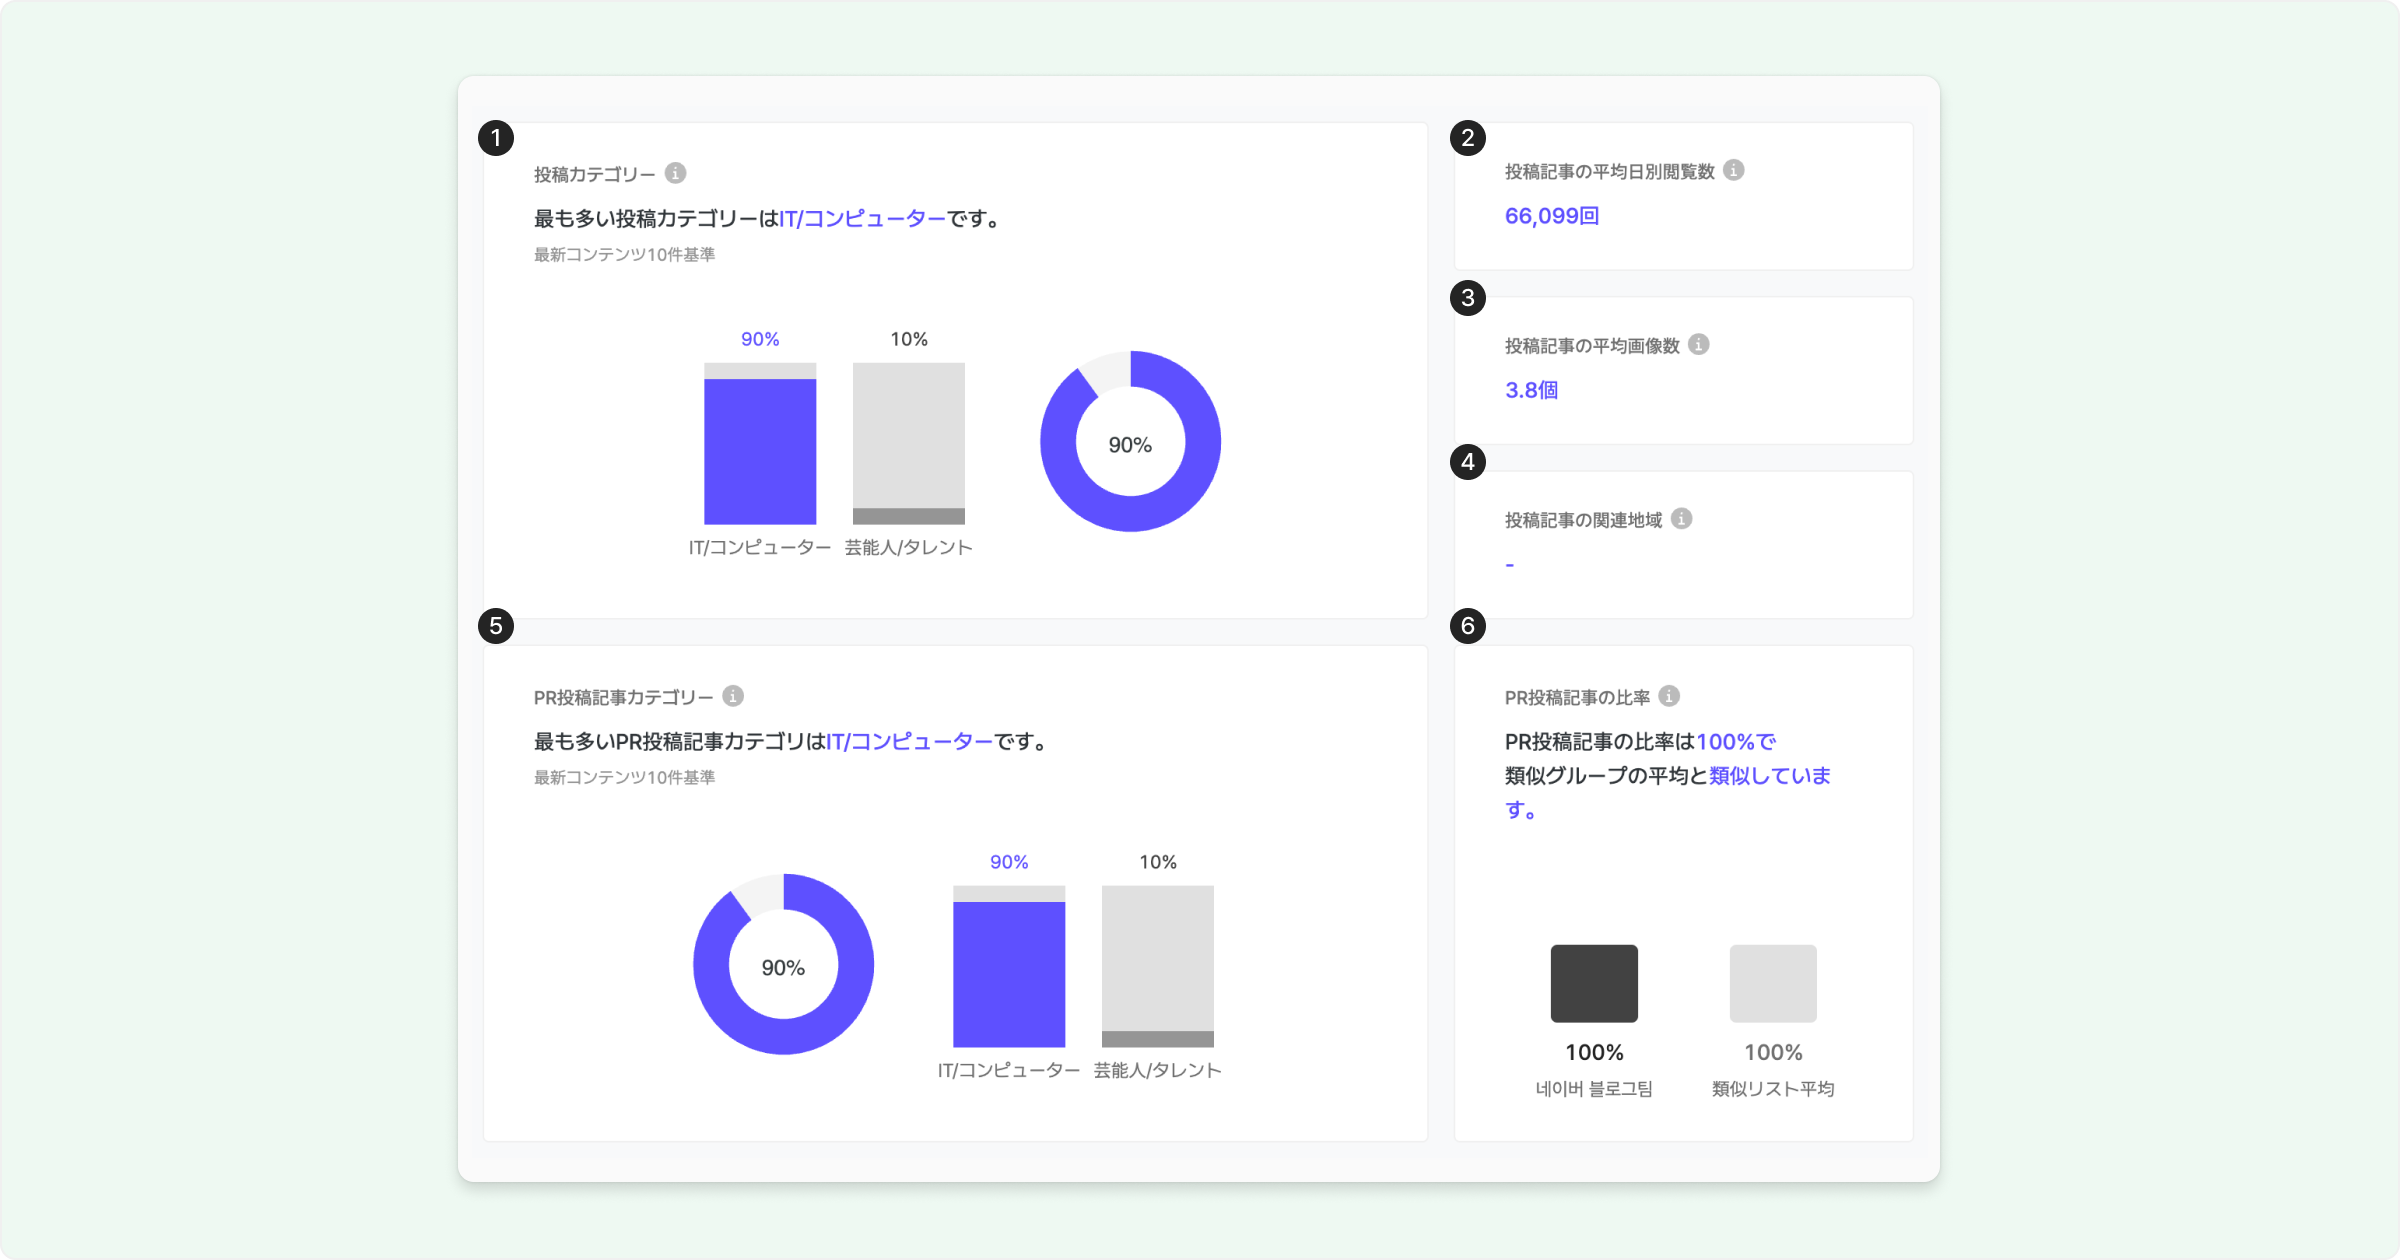
Task: Click the 66,099回 daily views value
Action: pyautogui.click(x=1552, y=216)
